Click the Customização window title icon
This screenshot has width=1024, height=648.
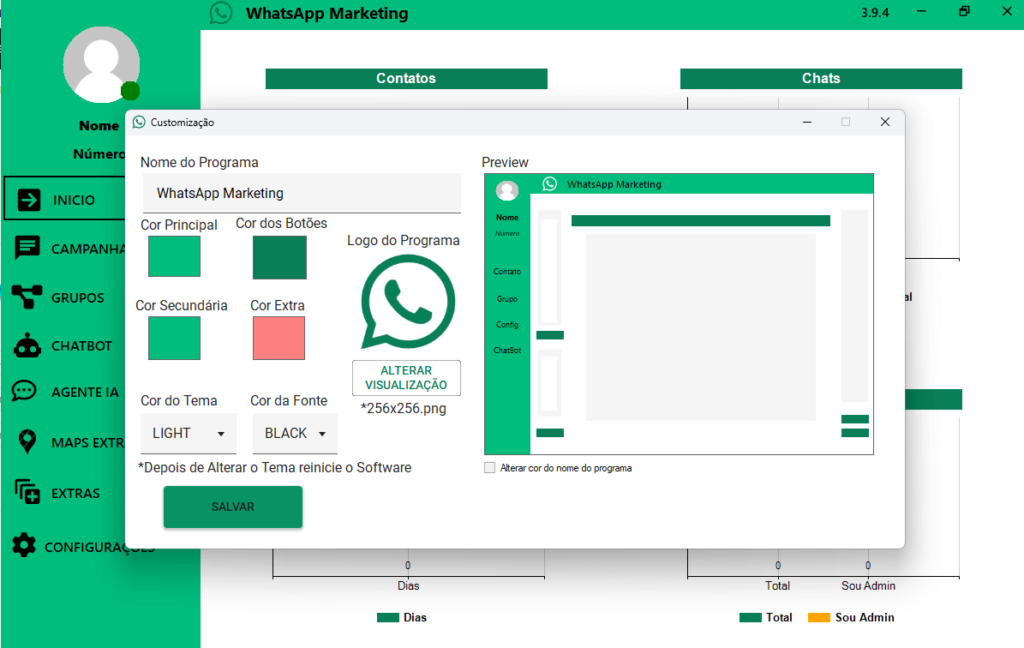pyautogui.click(x=139, y=122)
